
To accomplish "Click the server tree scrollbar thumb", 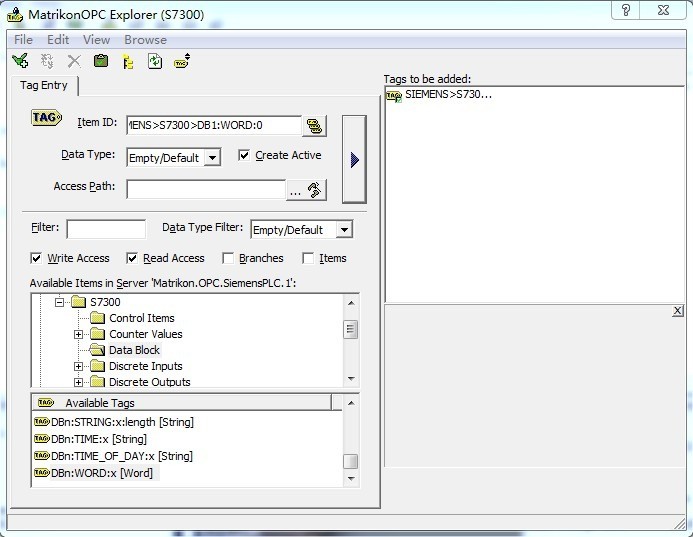I will coord(350,329).
